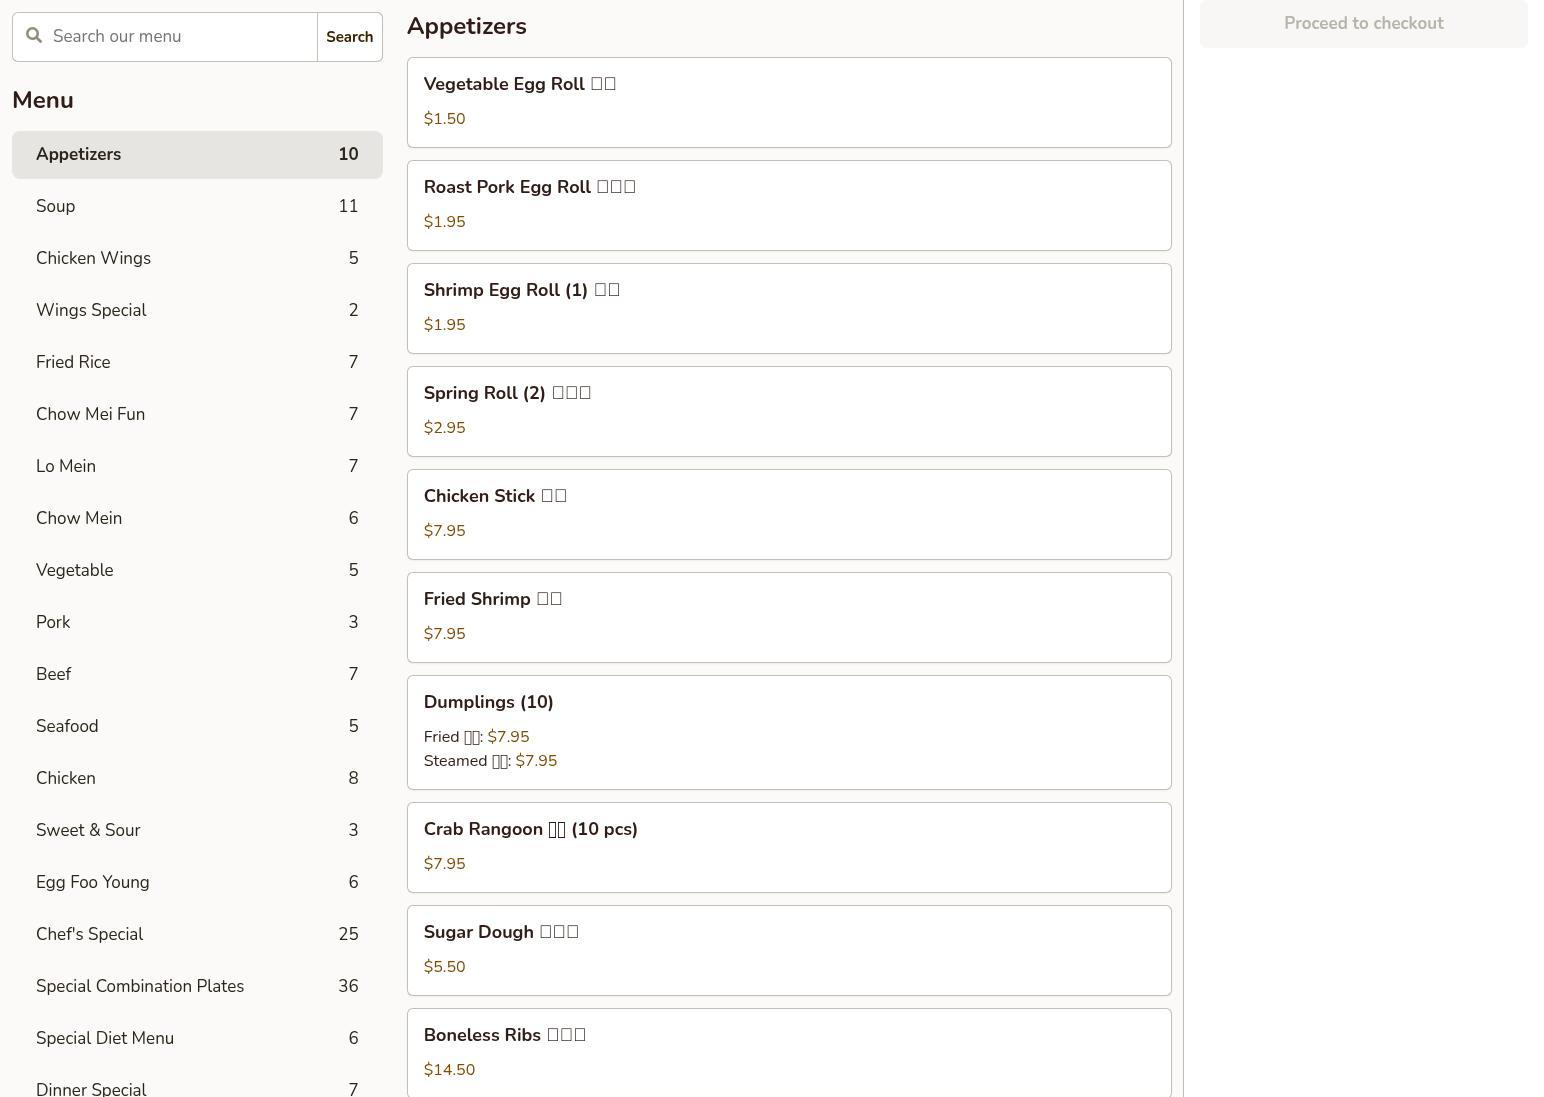Open the Soup category

point(197,207)
